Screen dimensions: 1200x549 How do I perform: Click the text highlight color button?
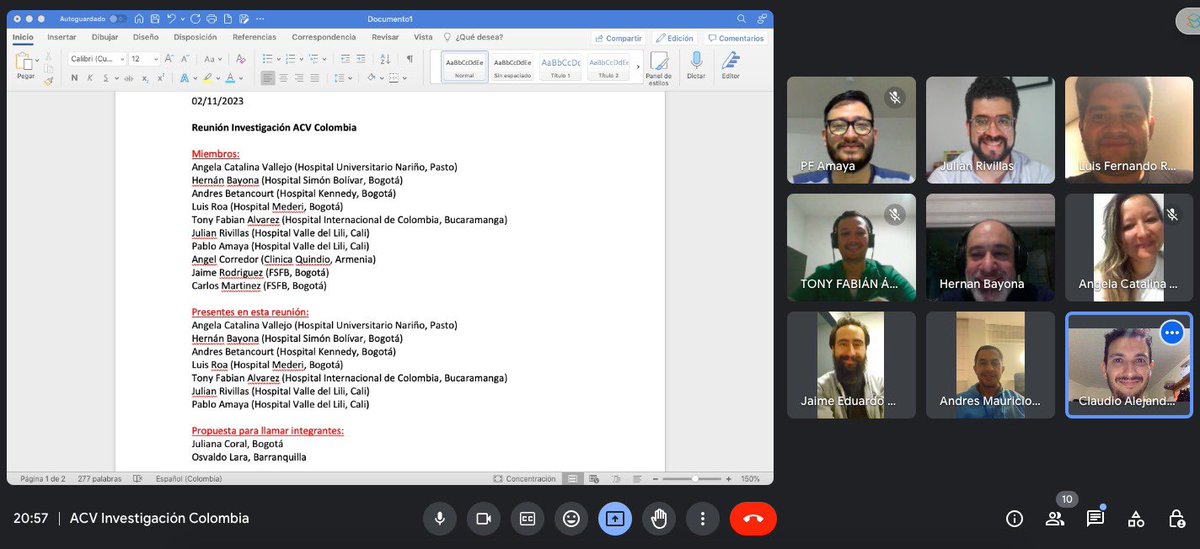pyautogui.click(x=207, y=78)
